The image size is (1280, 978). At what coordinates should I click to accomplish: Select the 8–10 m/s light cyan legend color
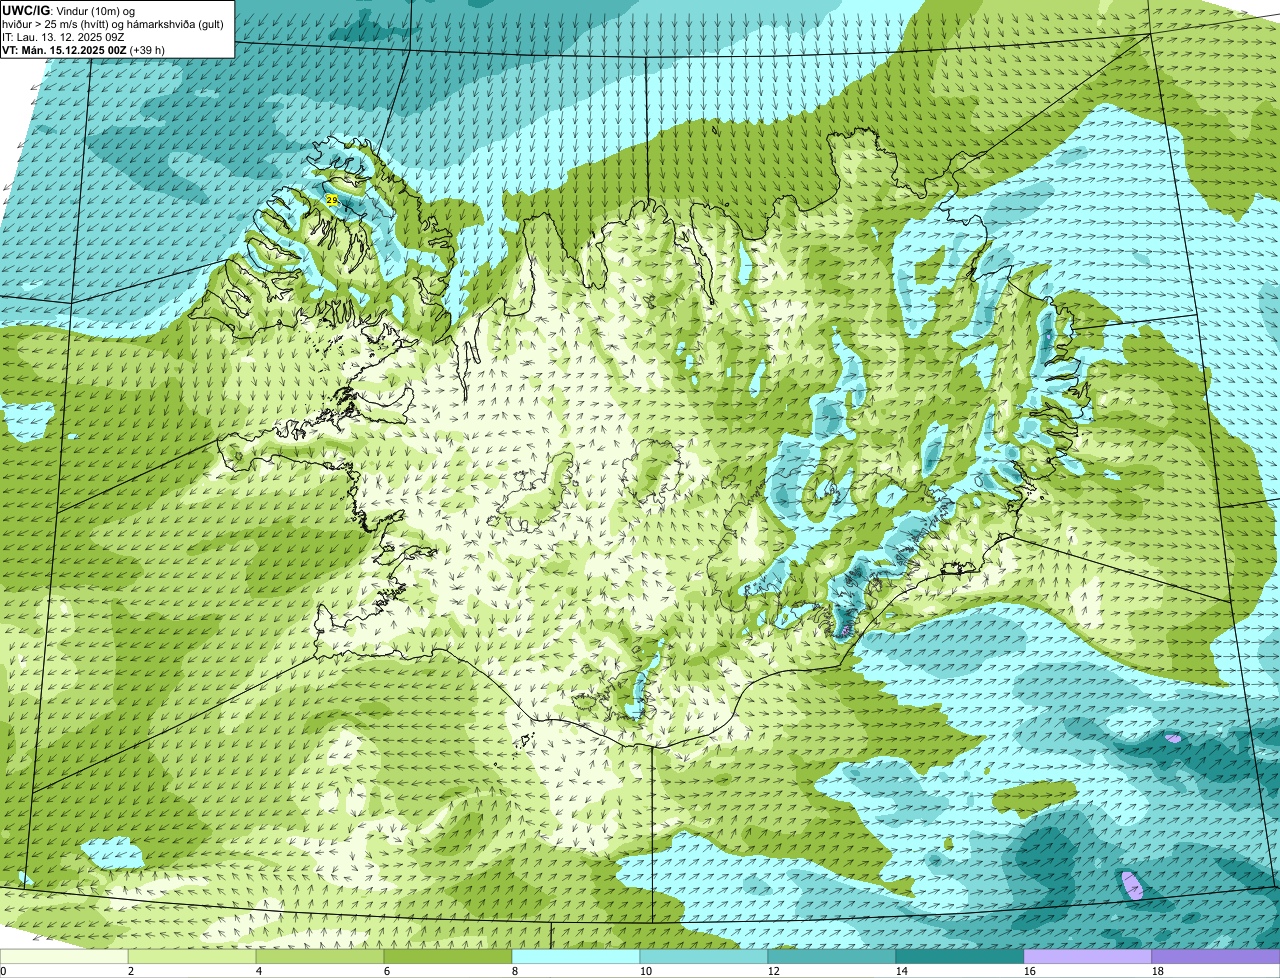coord(576,957)
